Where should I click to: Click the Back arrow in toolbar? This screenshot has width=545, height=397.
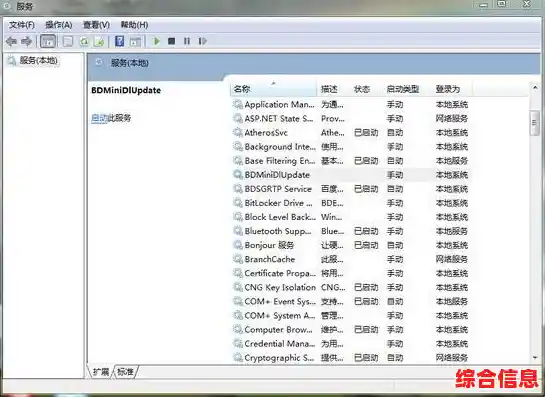(11, 41)
